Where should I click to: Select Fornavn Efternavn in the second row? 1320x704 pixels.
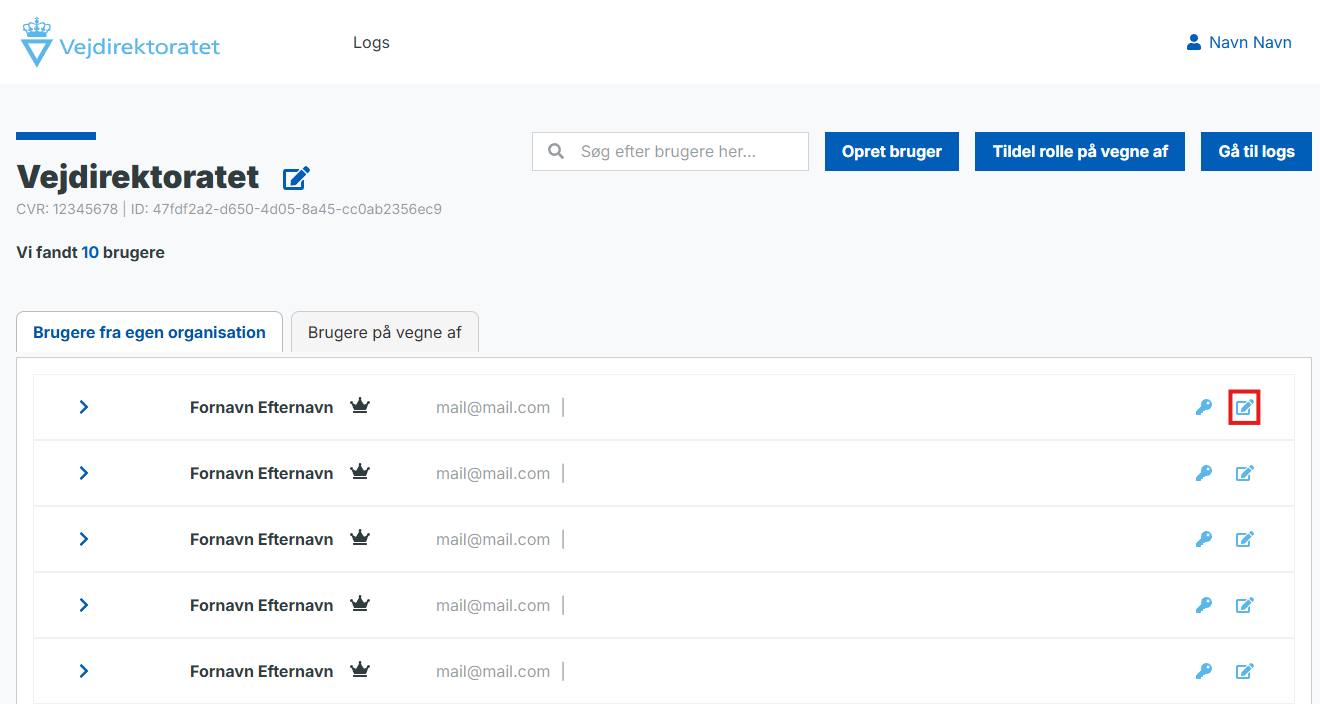coord(261,473)
